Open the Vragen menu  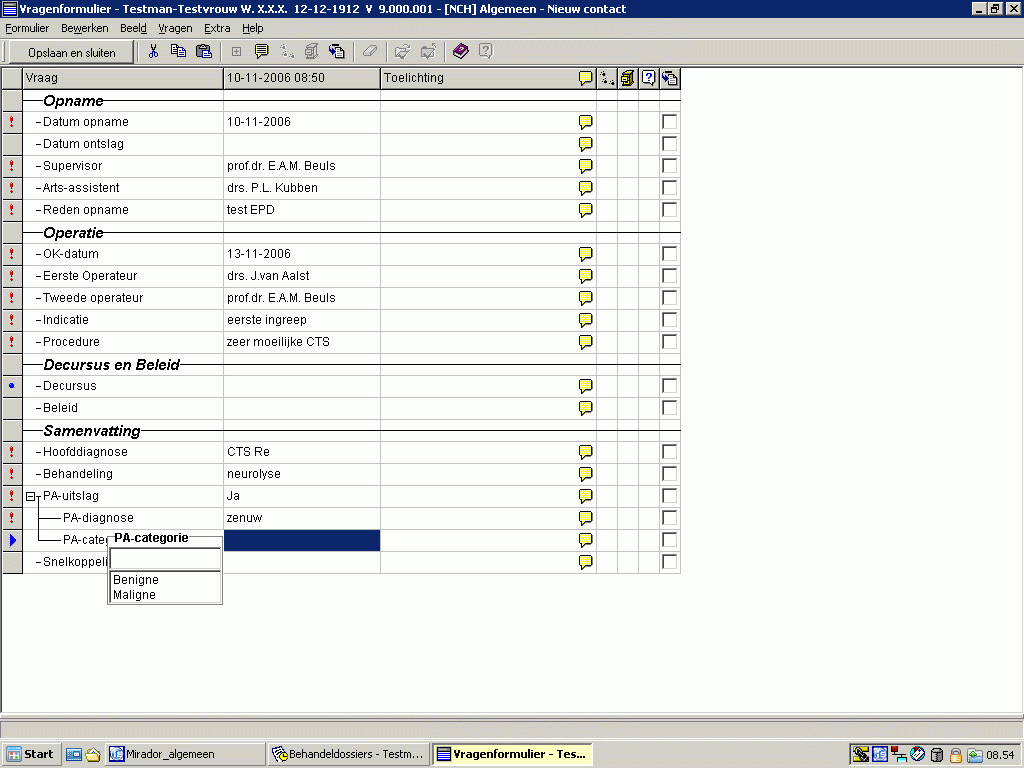(x=175, y=28)
